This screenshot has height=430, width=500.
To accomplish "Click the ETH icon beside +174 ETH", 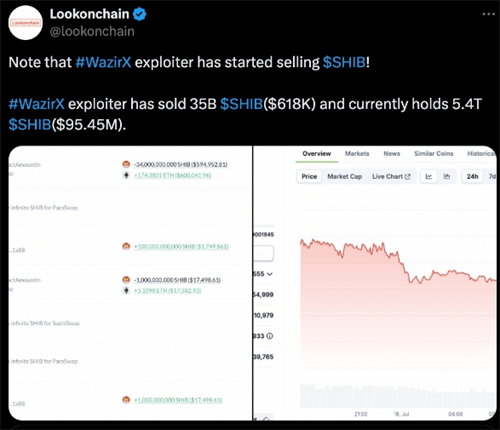I will click(x=126, y=175).
